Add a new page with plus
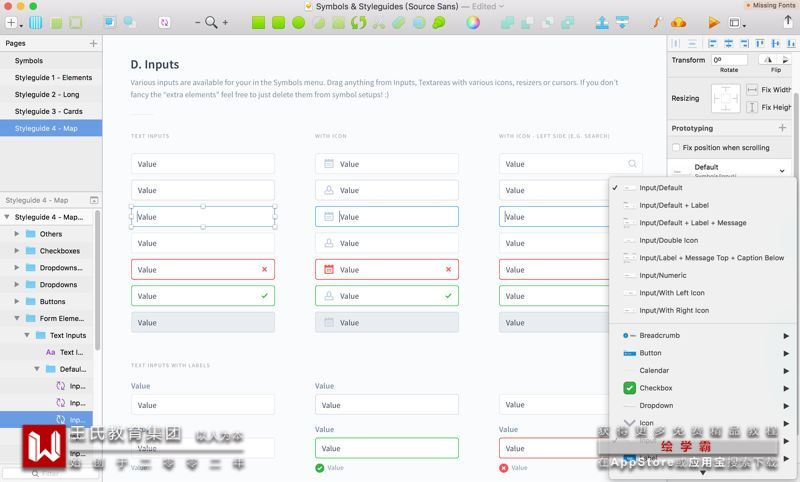Viewport: 800px width, 482px height. coord(93,43)
